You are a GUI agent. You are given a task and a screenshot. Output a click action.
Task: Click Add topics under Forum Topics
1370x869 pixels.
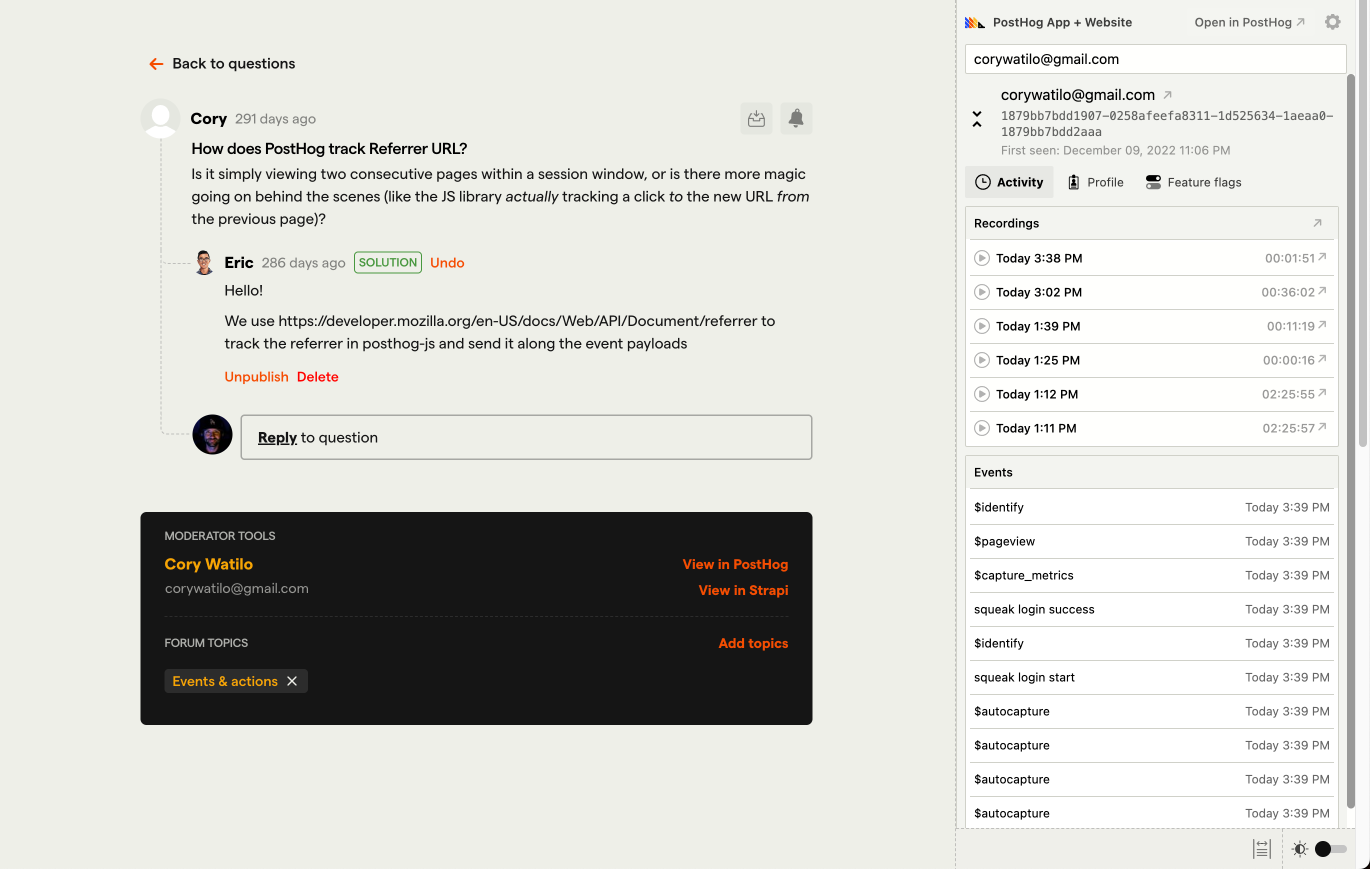[x=753, y=643]
